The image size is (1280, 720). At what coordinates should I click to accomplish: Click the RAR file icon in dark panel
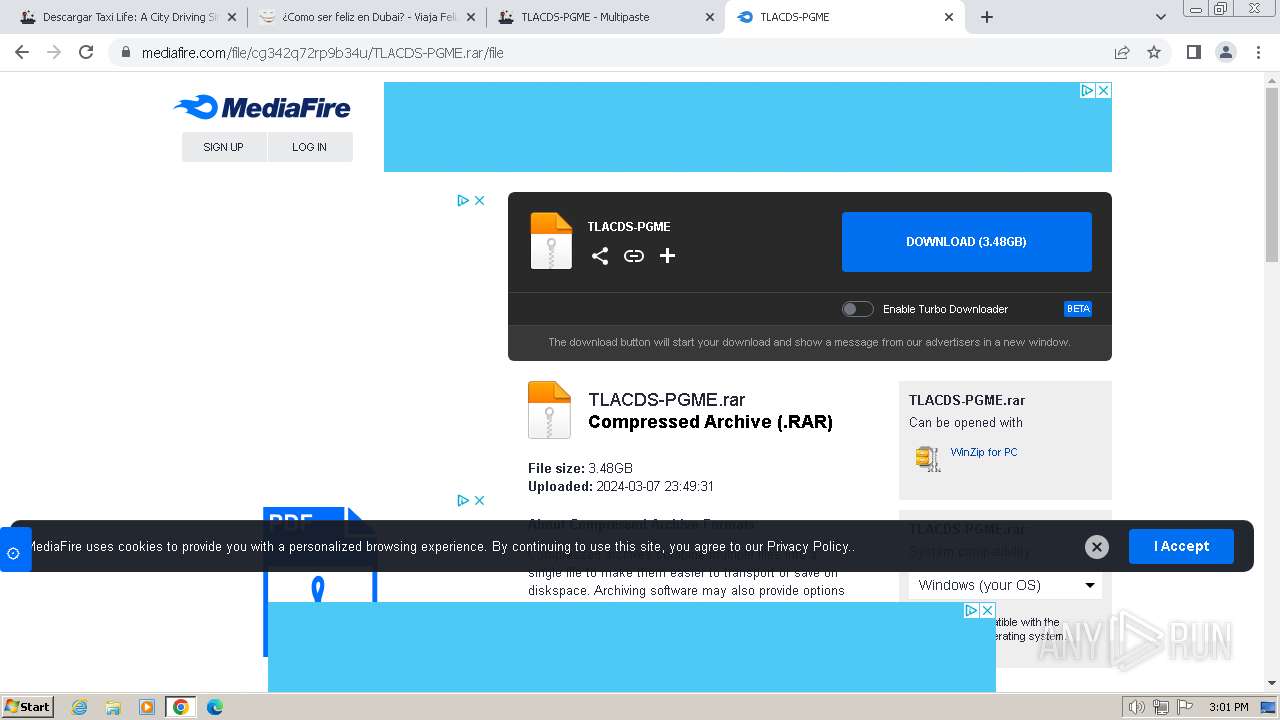coord(551,241)
